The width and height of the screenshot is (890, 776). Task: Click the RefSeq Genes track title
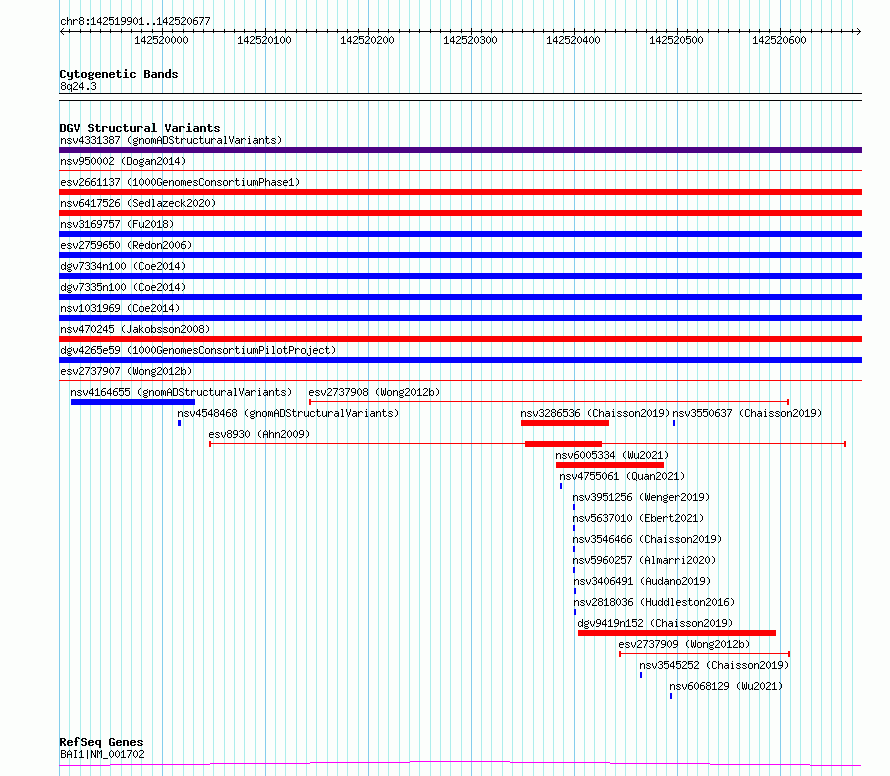pos(101,742)
